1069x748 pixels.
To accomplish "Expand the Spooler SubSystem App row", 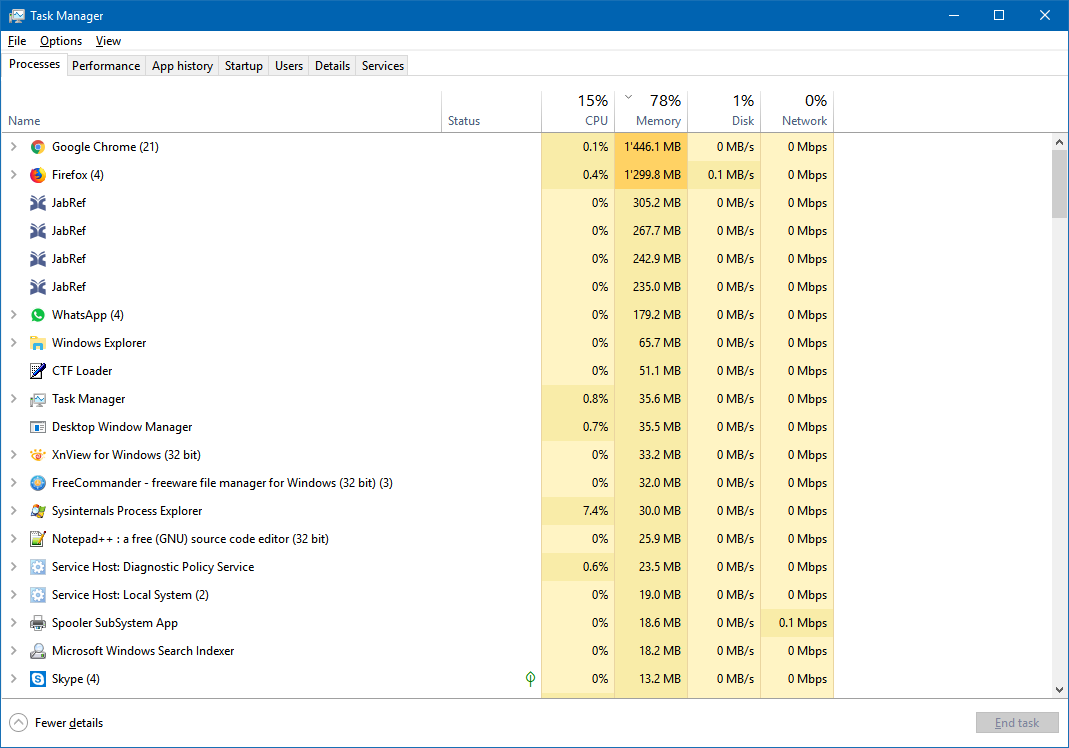I will pyautogui.click(x=14, y=623).
